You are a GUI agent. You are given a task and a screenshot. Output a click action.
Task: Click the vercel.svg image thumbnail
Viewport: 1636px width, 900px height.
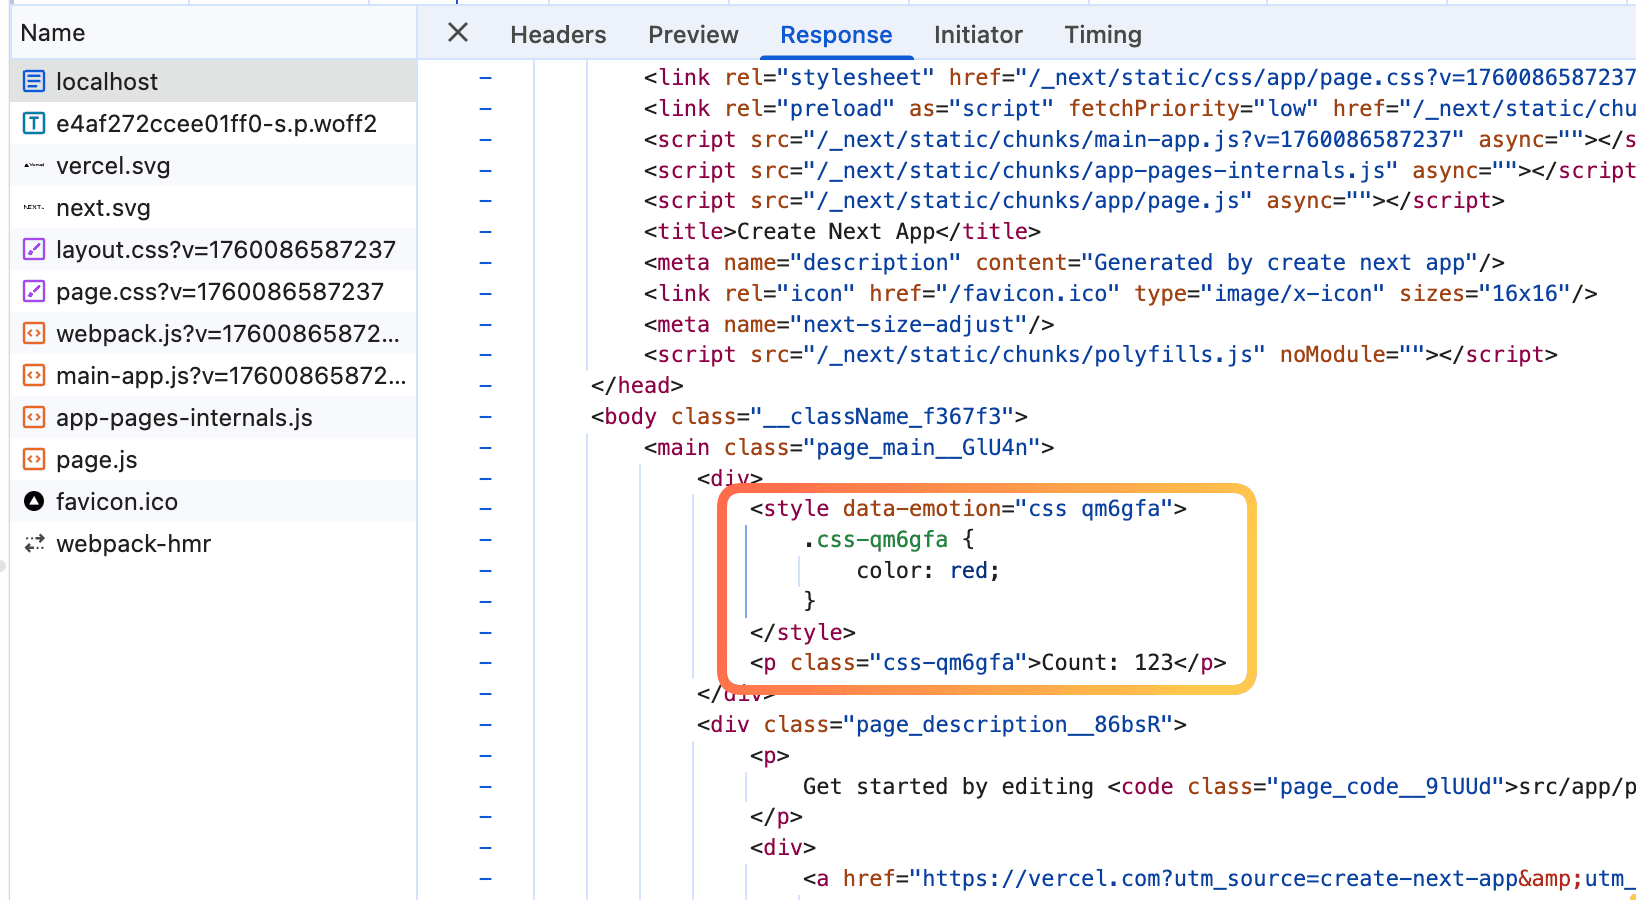pos(34,165)
